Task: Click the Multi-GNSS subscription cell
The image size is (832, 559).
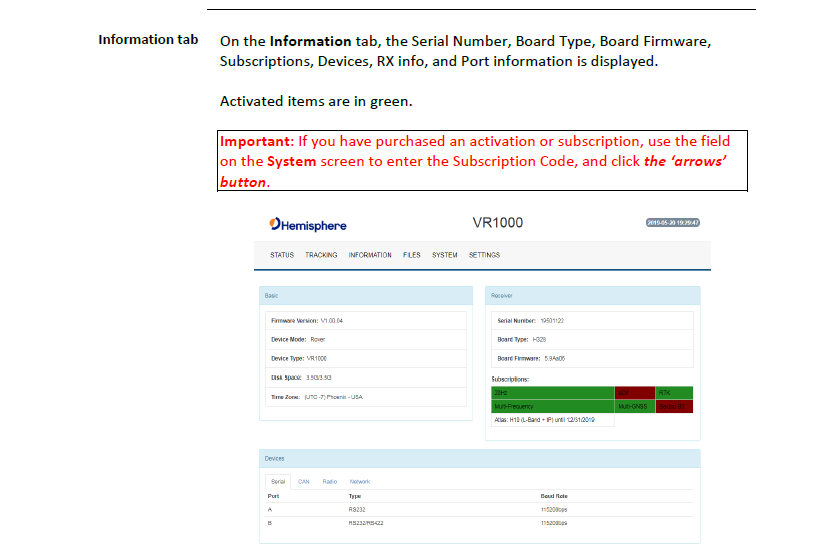Action: 634,407
